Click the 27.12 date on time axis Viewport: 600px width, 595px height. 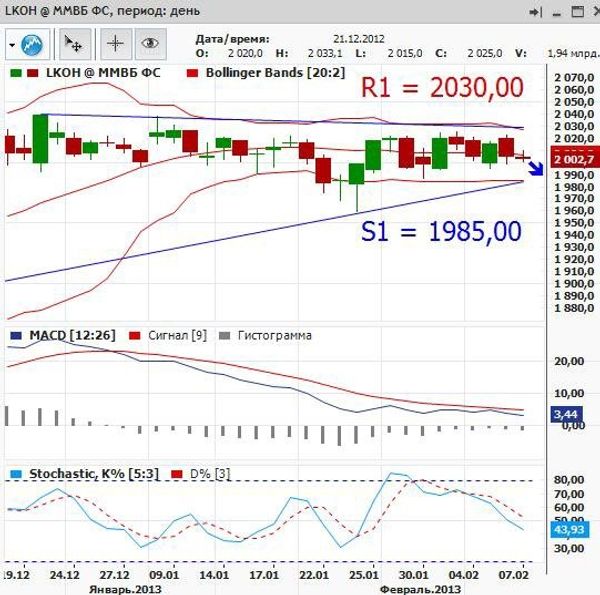114,575
